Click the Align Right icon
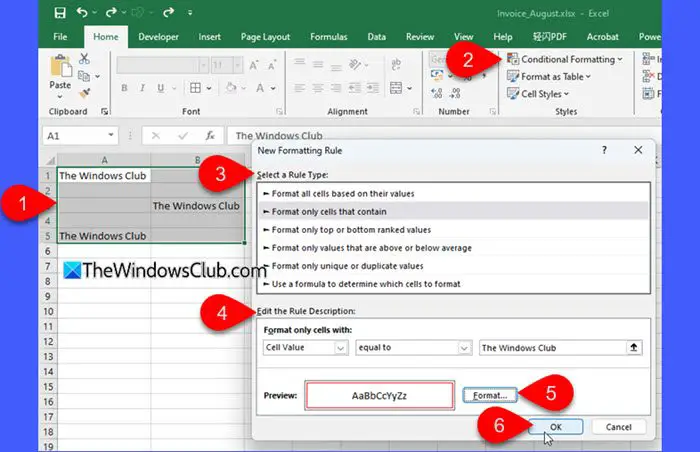Viewport: 700px width, 452px height. 336,88
